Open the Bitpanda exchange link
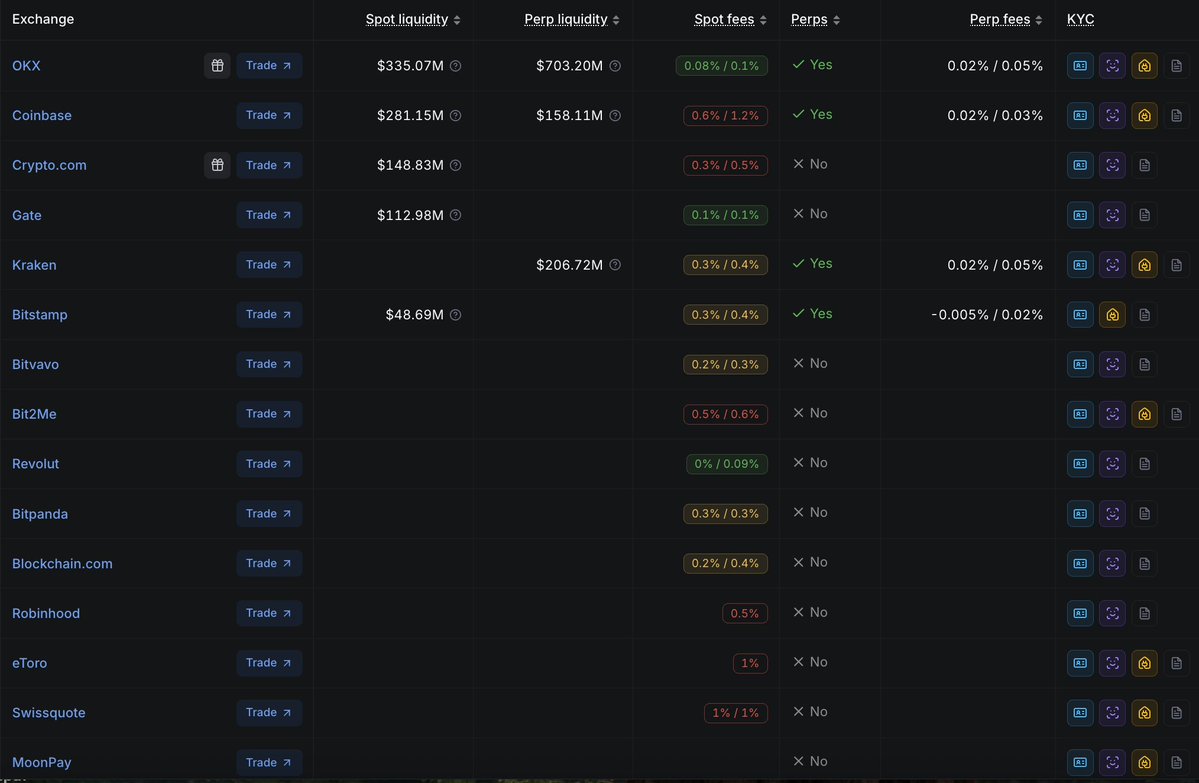 (x=40, y=514)
